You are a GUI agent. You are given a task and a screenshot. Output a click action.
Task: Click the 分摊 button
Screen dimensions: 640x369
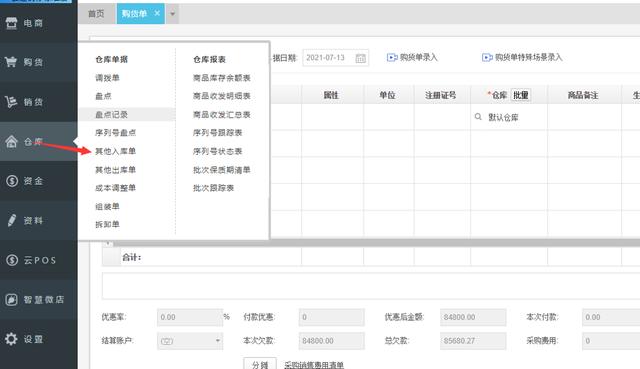[260, 364]
